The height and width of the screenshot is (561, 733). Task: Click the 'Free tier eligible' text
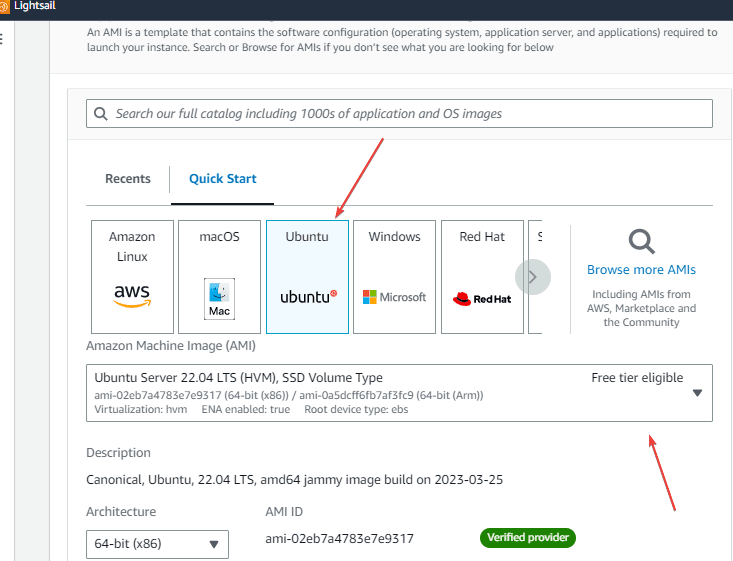coord(637,378)
